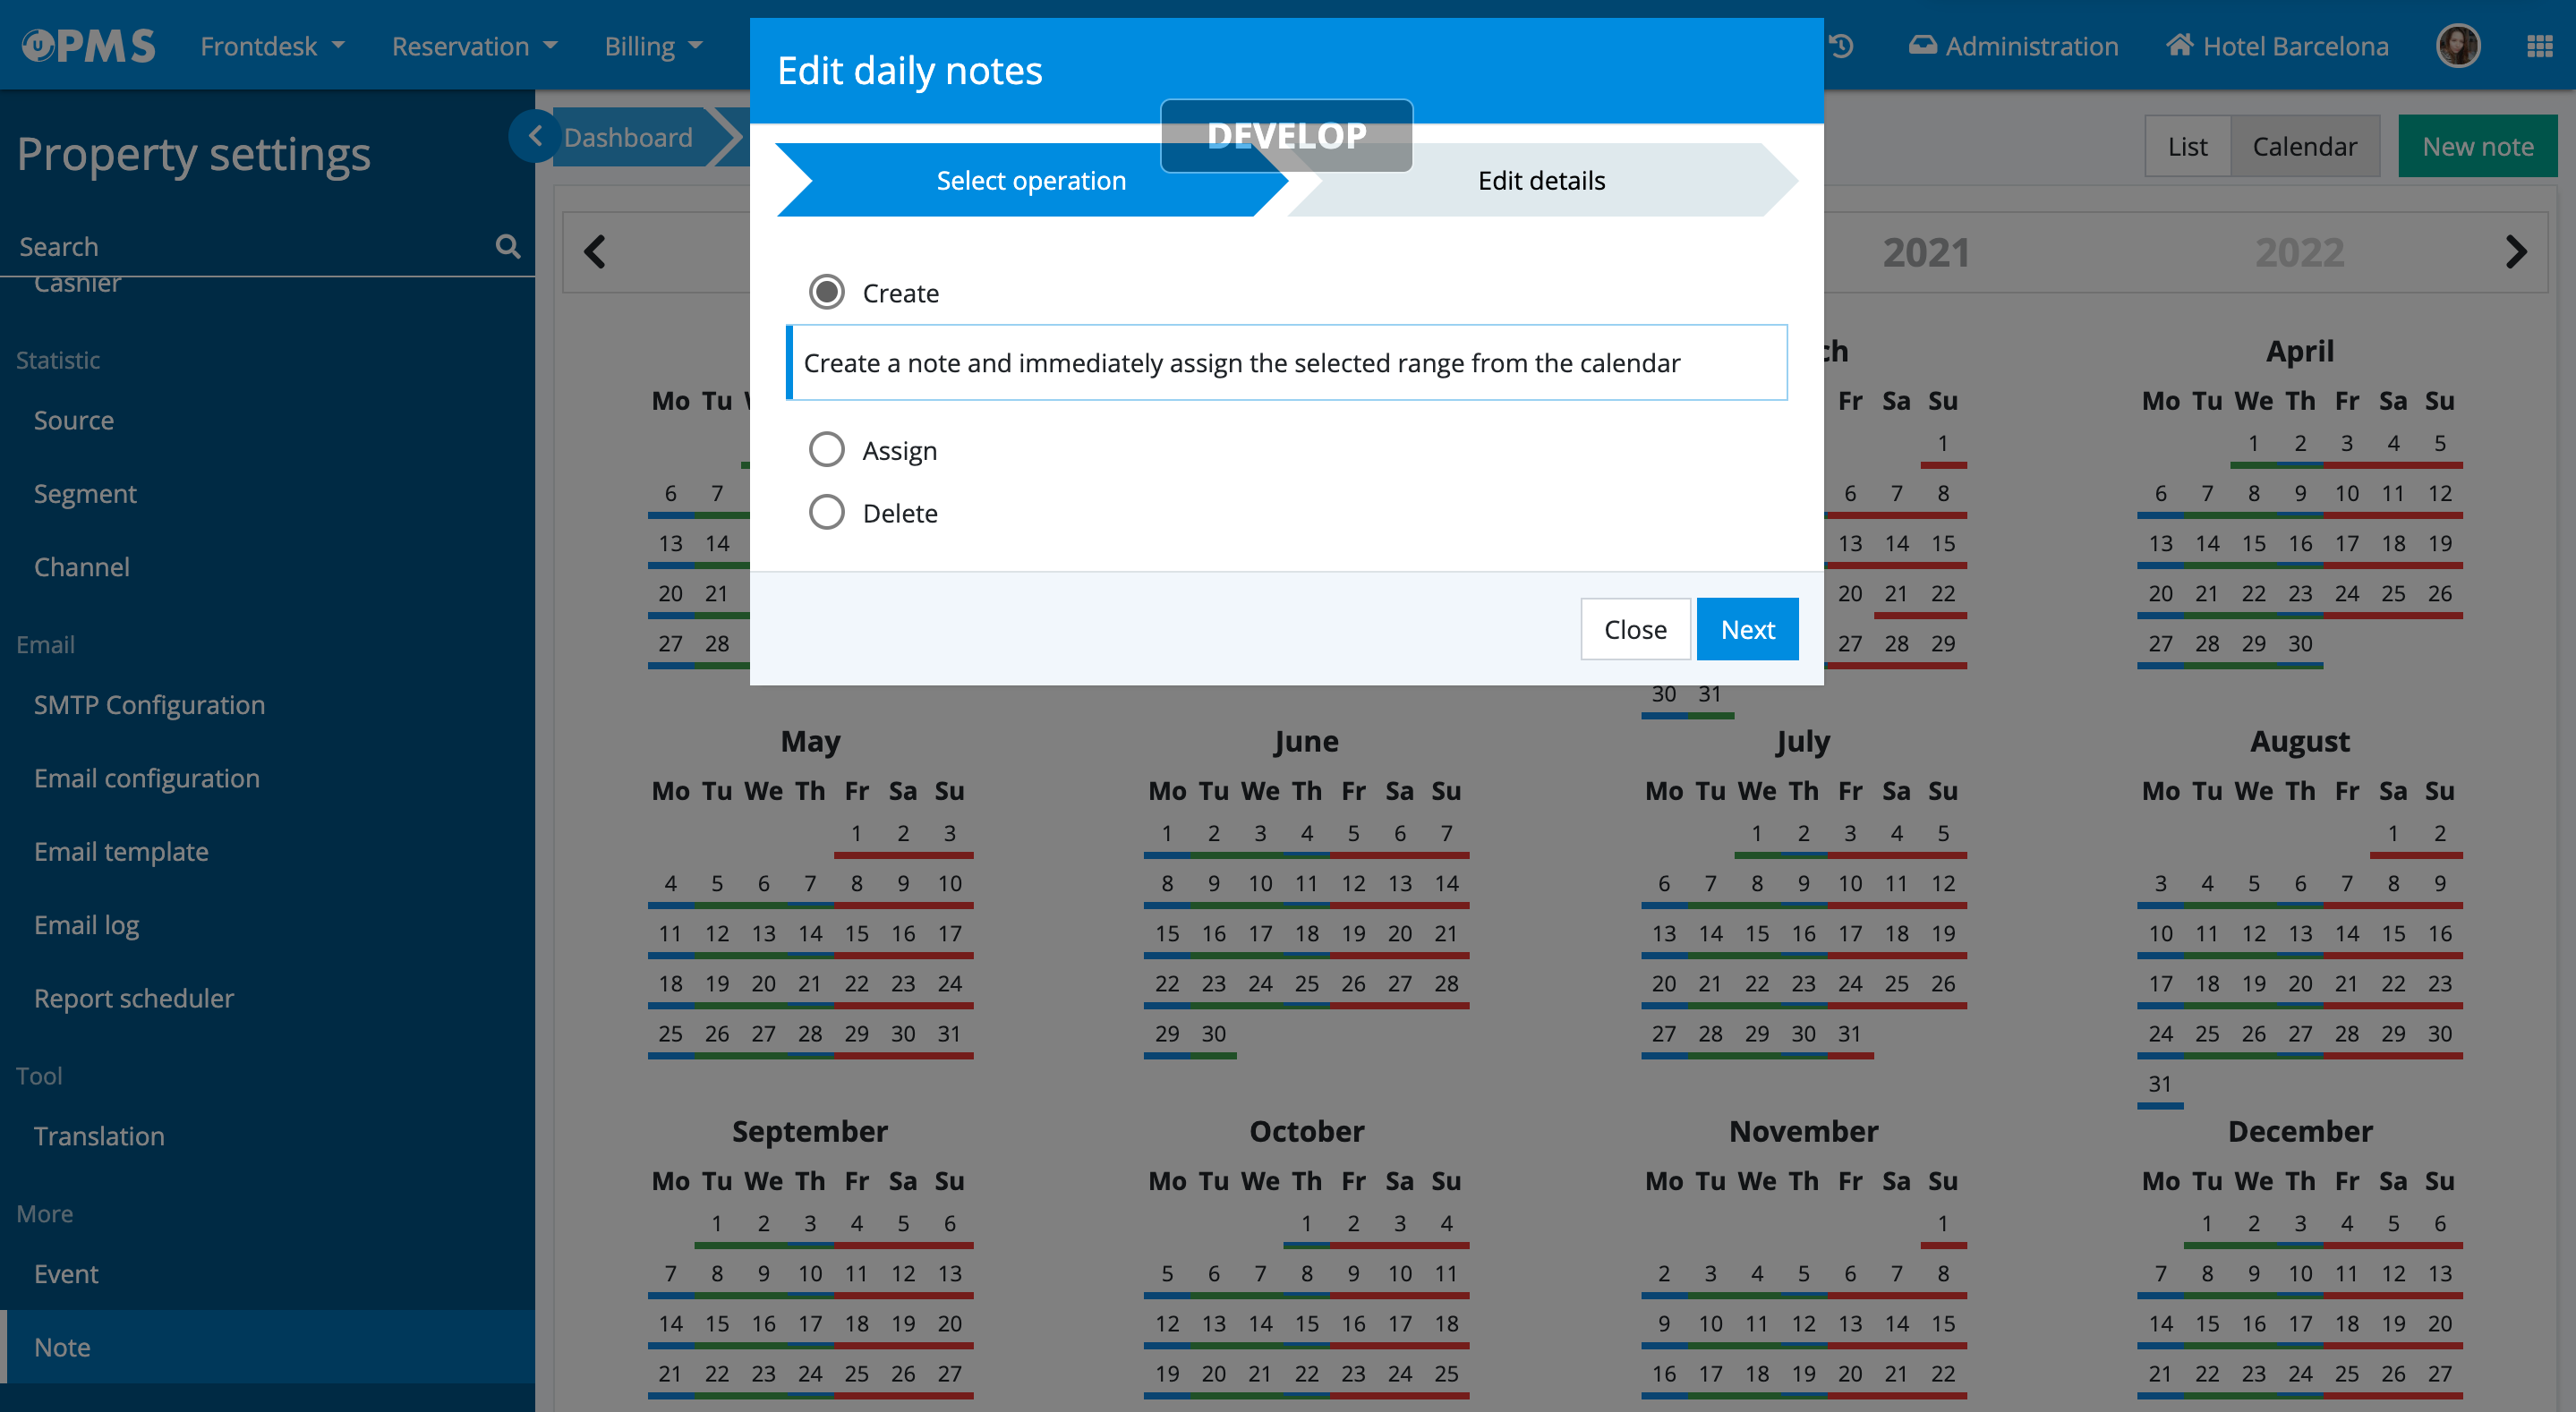Select the Create radio option

pos(826,292)
